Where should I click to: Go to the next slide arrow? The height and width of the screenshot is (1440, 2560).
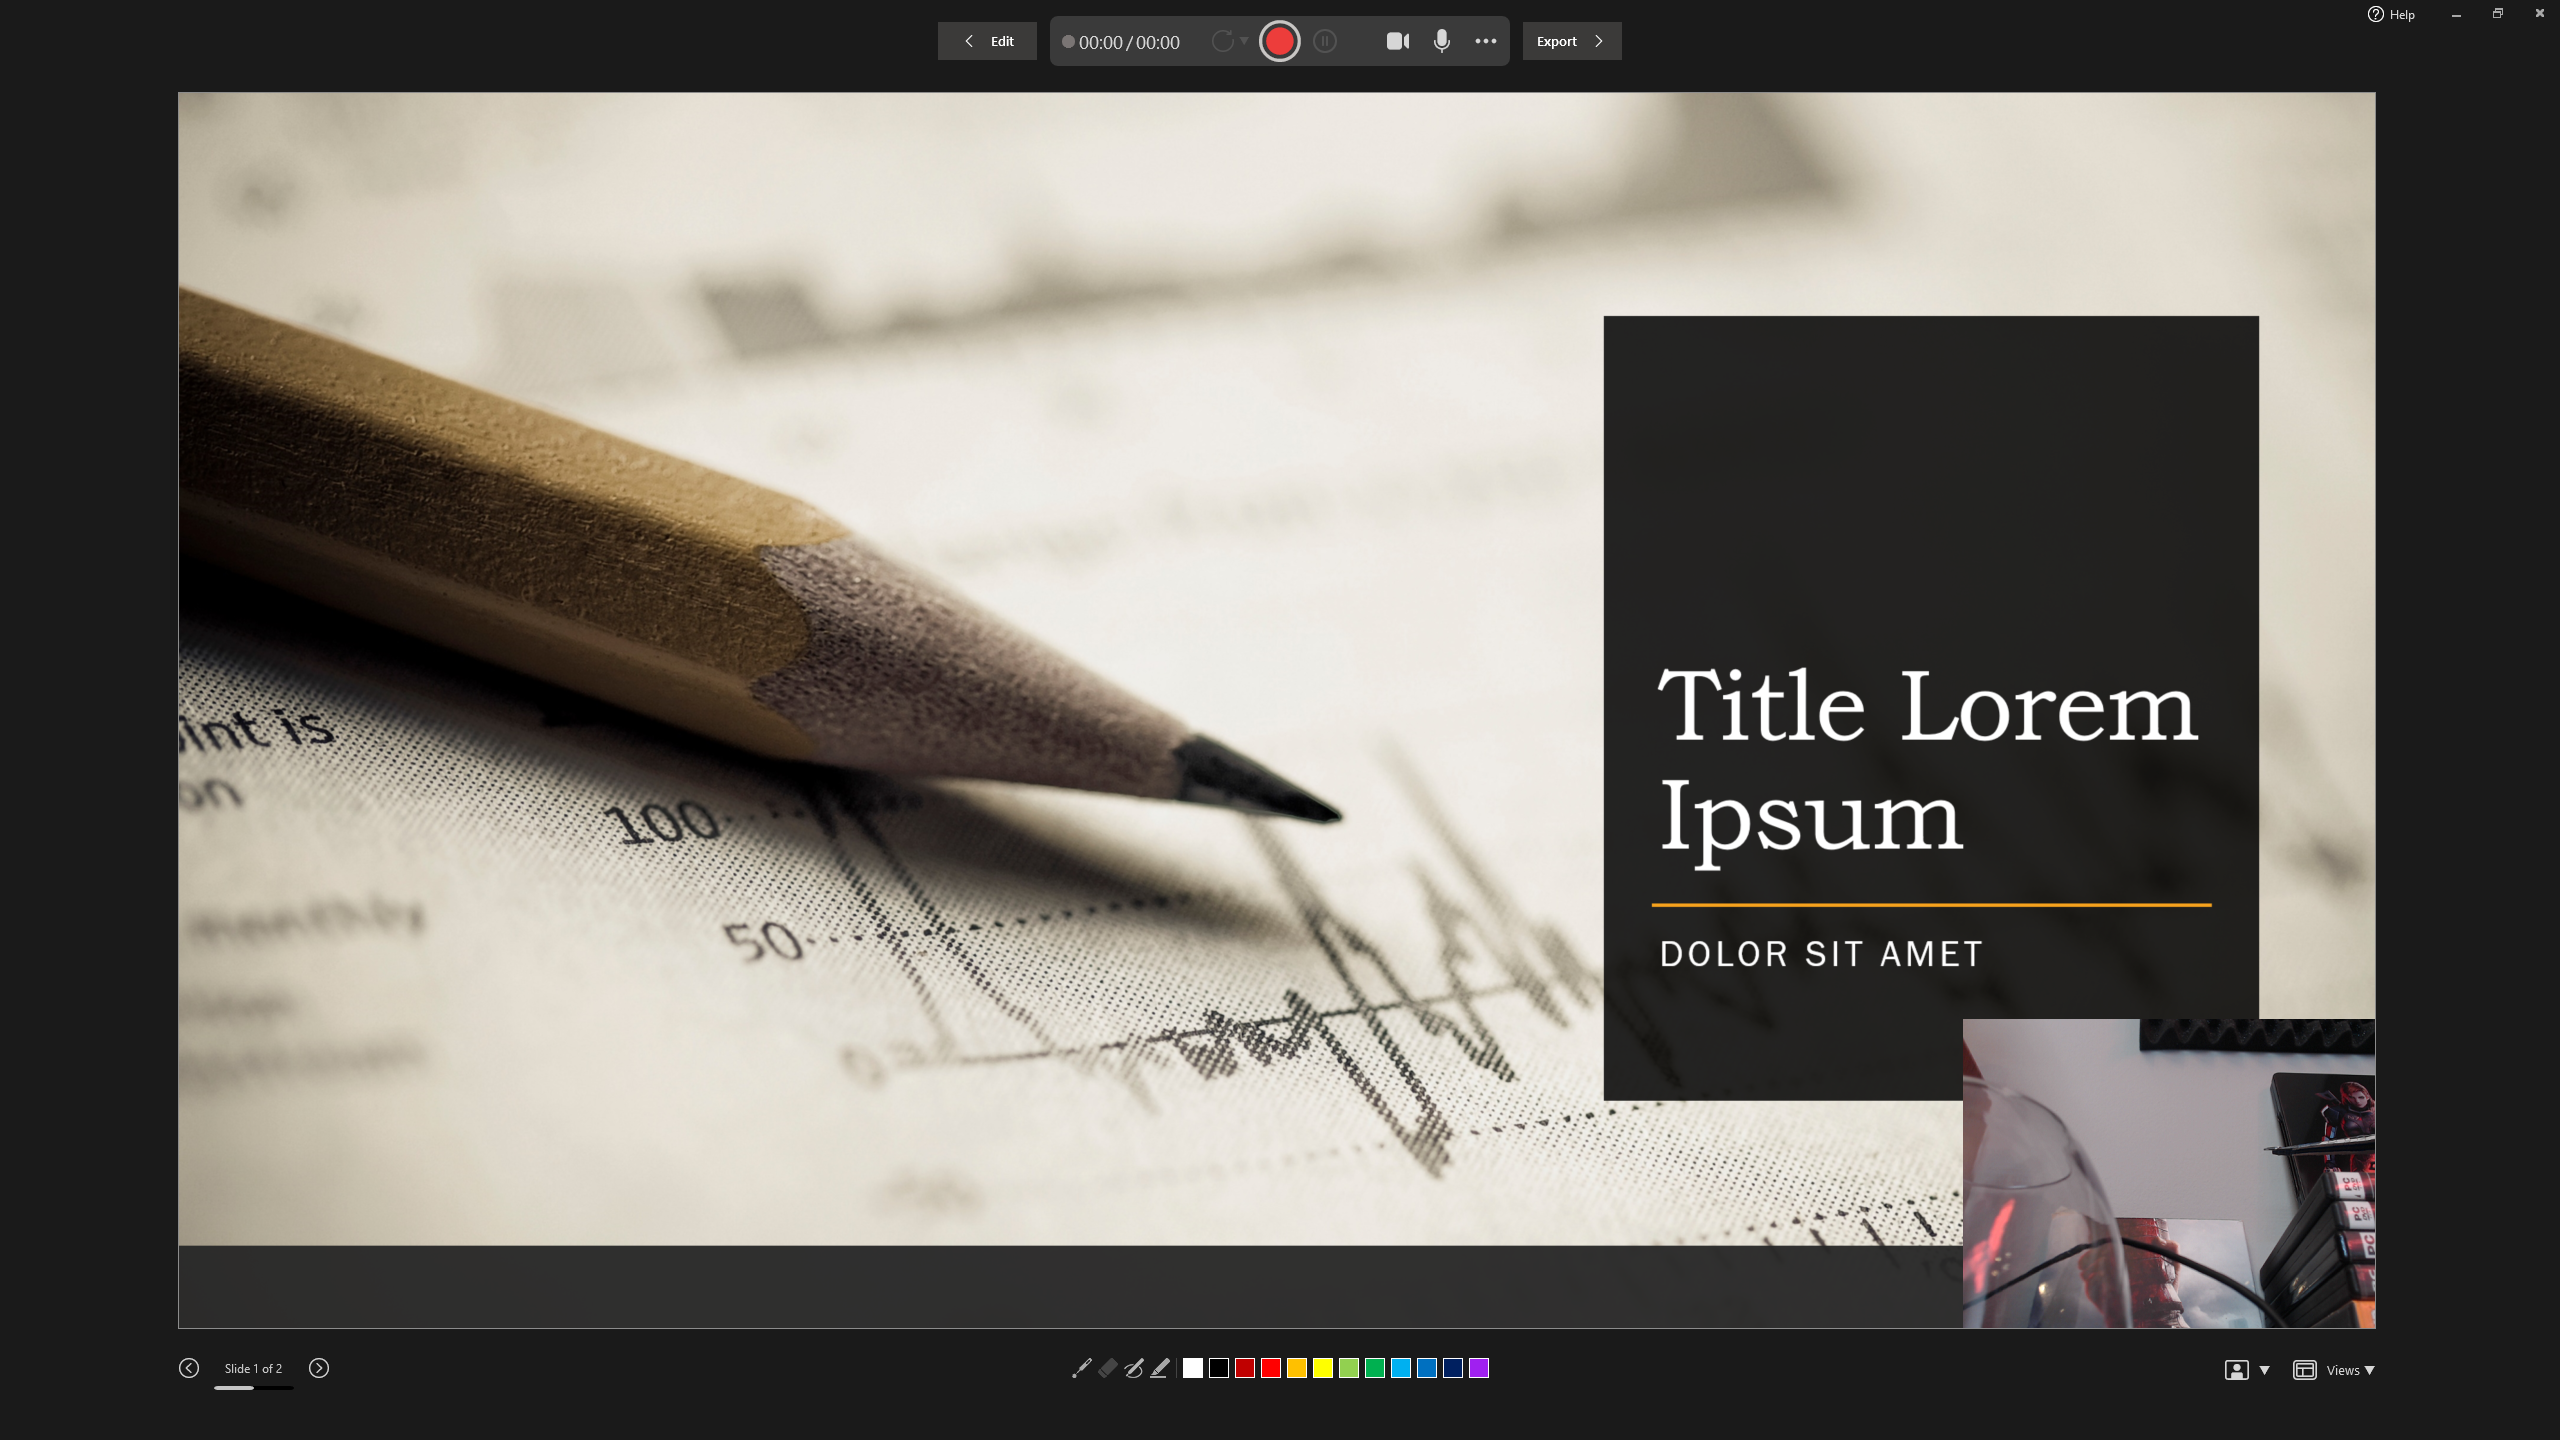click(319, 1368)
